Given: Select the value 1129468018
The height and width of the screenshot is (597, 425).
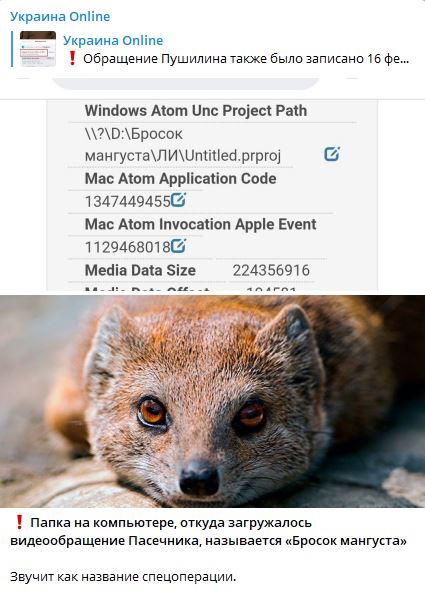Looking at the screenshot, I should point(127,247).
